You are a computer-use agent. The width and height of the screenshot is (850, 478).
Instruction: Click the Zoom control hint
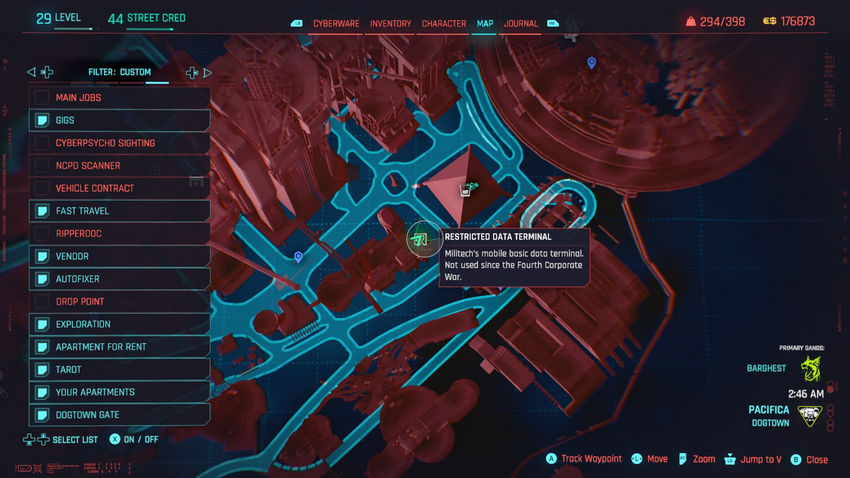696,459
